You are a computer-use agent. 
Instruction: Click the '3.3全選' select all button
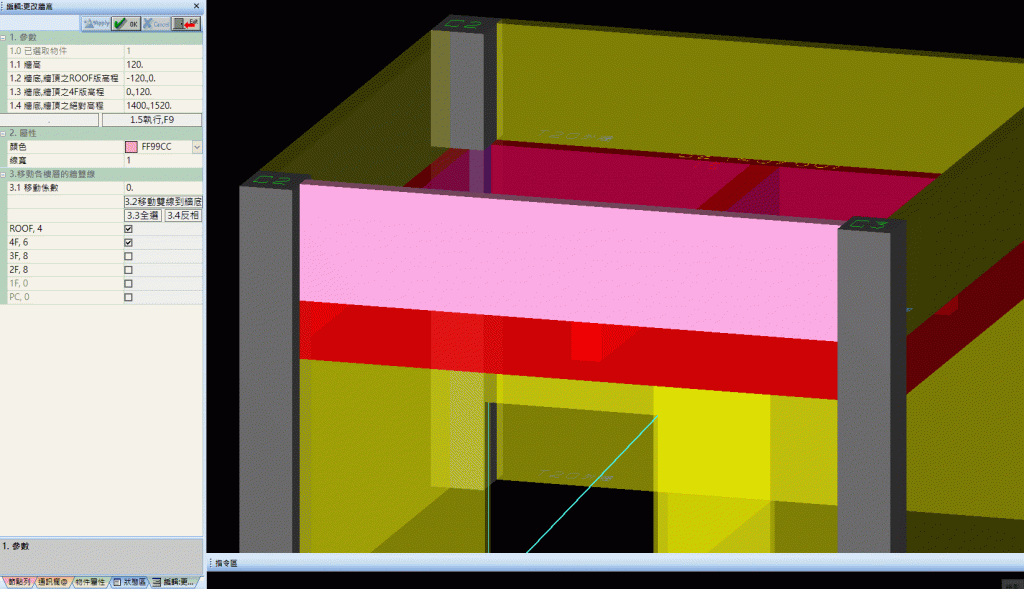pyautogui.click(x=143, y=215)
